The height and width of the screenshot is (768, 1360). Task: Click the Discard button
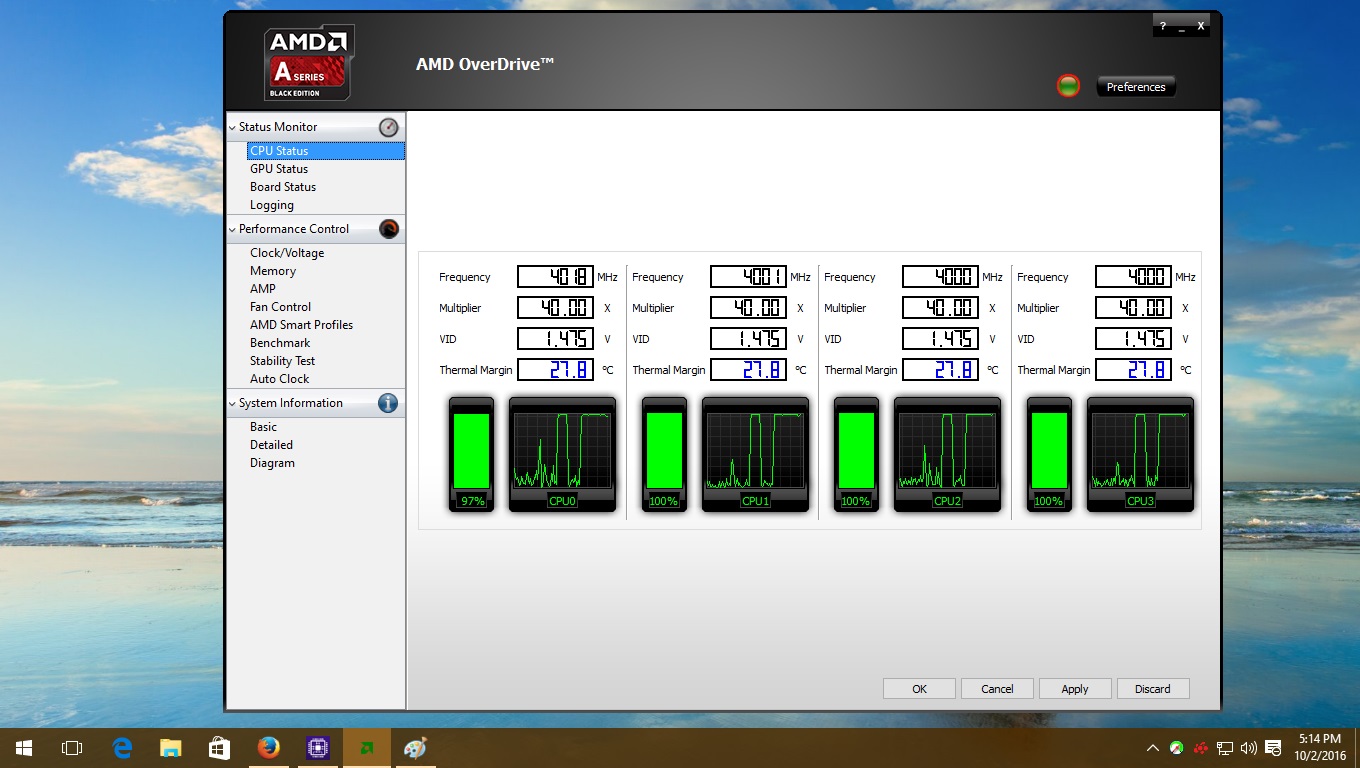pos(1153,688)
